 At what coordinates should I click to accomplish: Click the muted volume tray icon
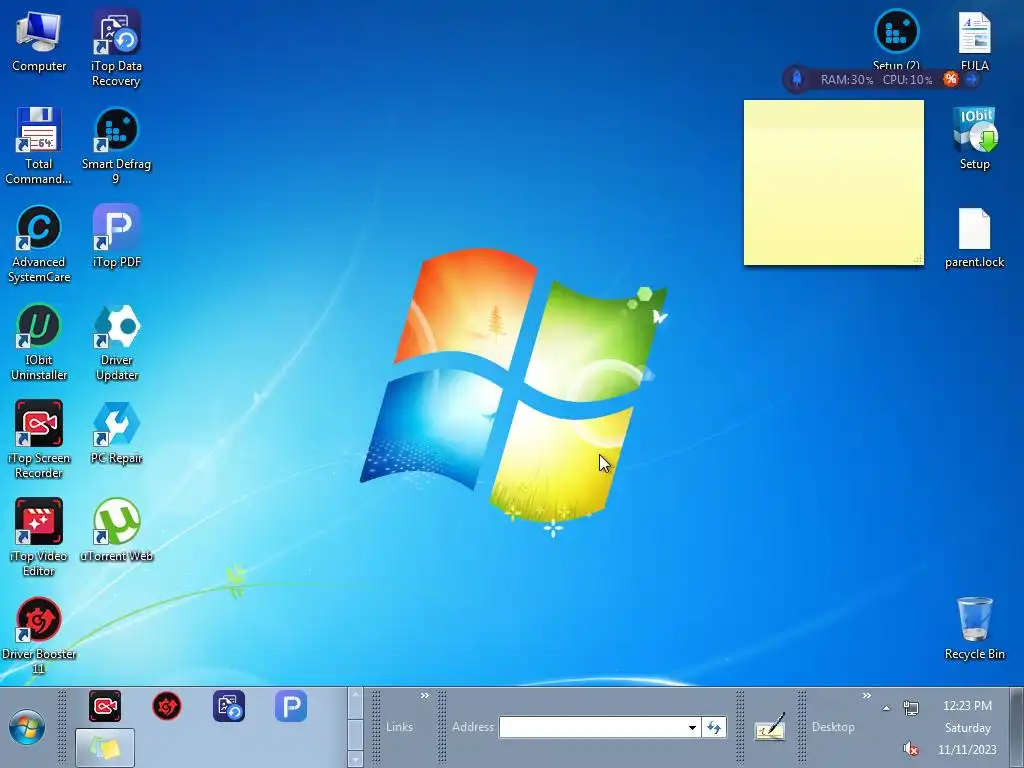[911, 749]
